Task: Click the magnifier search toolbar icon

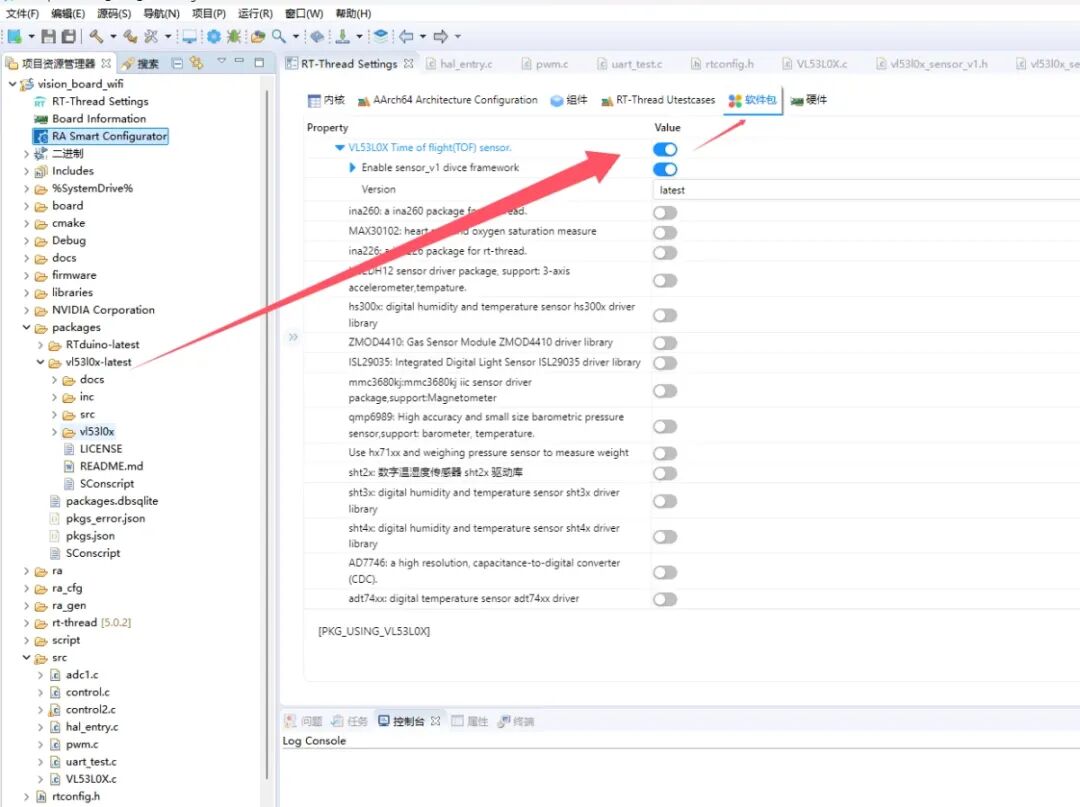Action: point(279,36)
